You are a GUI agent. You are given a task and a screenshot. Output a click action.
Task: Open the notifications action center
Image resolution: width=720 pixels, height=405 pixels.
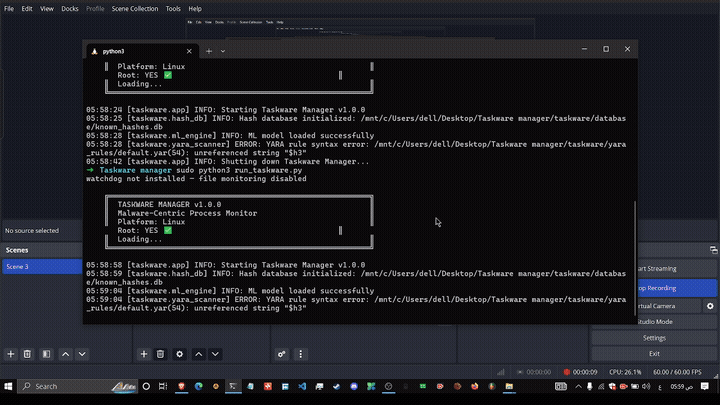coord(705,386)
